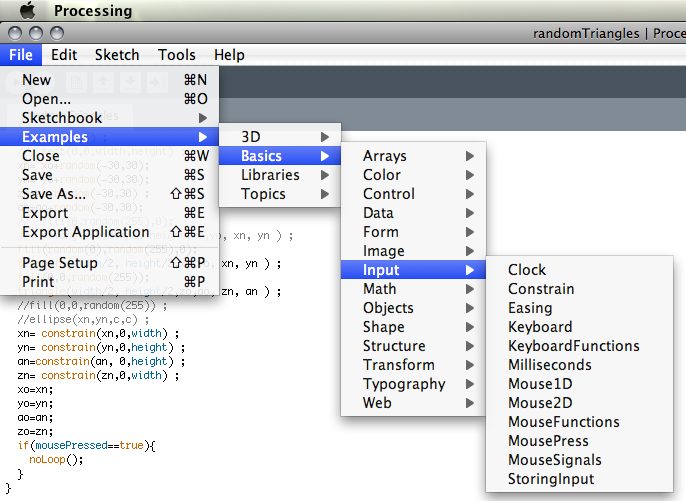Image resolution: width=686 pixels, height=501 pixels.
Task: Open the Constrain example
Action: coord(580,289)
